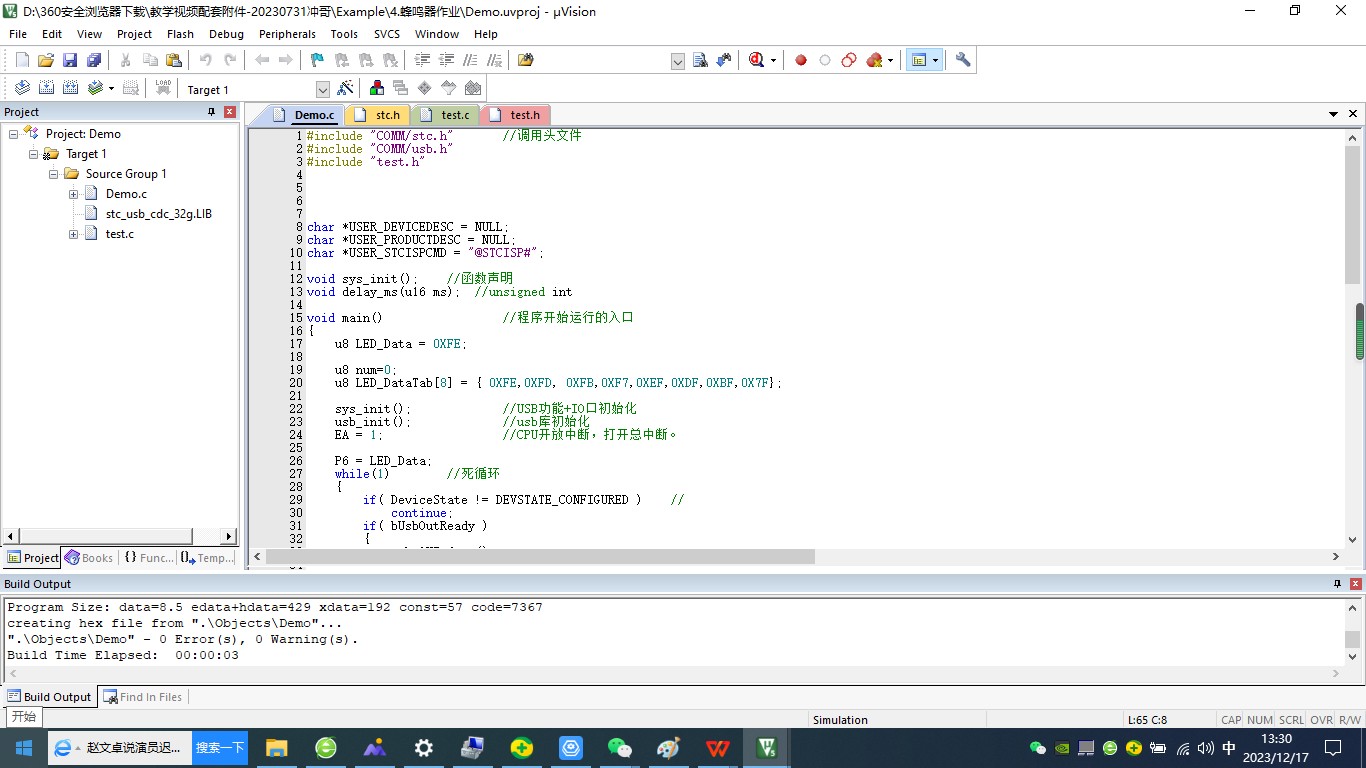Open the Peripherals menu
Image resolution: width=1366 pixels, height=768 pixels.
tap(287, 34)
